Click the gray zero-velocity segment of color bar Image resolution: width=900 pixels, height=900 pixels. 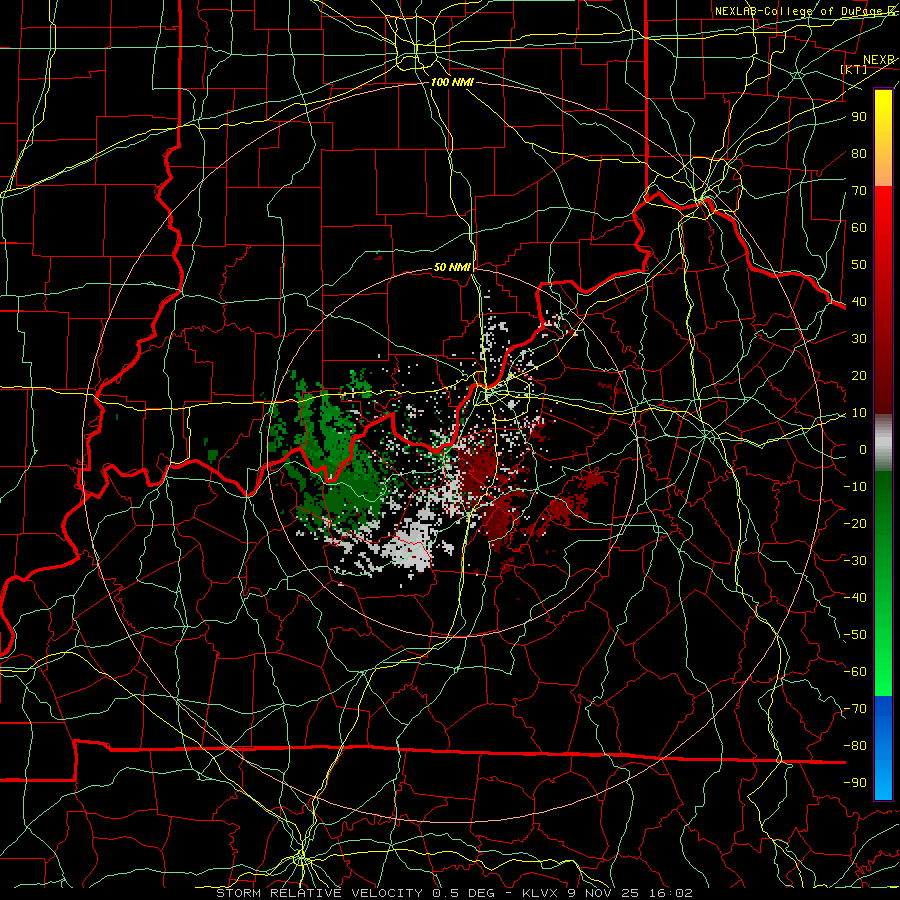(883, 442)
